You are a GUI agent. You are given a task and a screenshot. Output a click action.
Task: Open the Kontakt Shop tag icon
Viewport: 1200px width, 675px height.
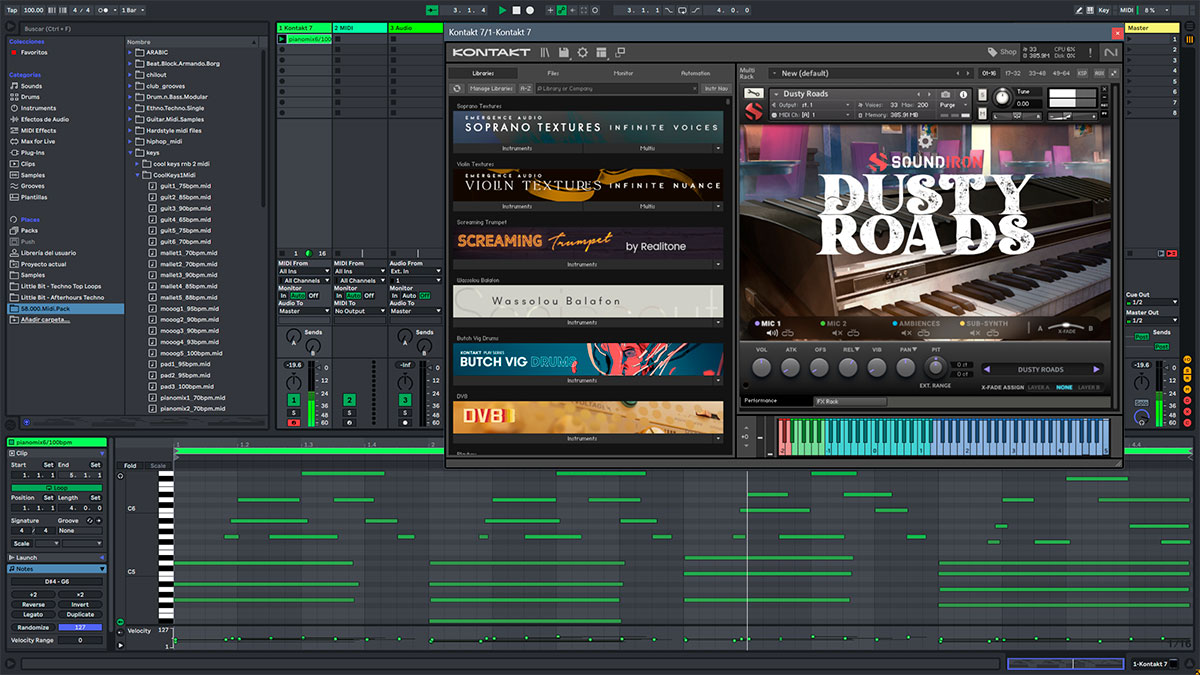tap(993, 52)
